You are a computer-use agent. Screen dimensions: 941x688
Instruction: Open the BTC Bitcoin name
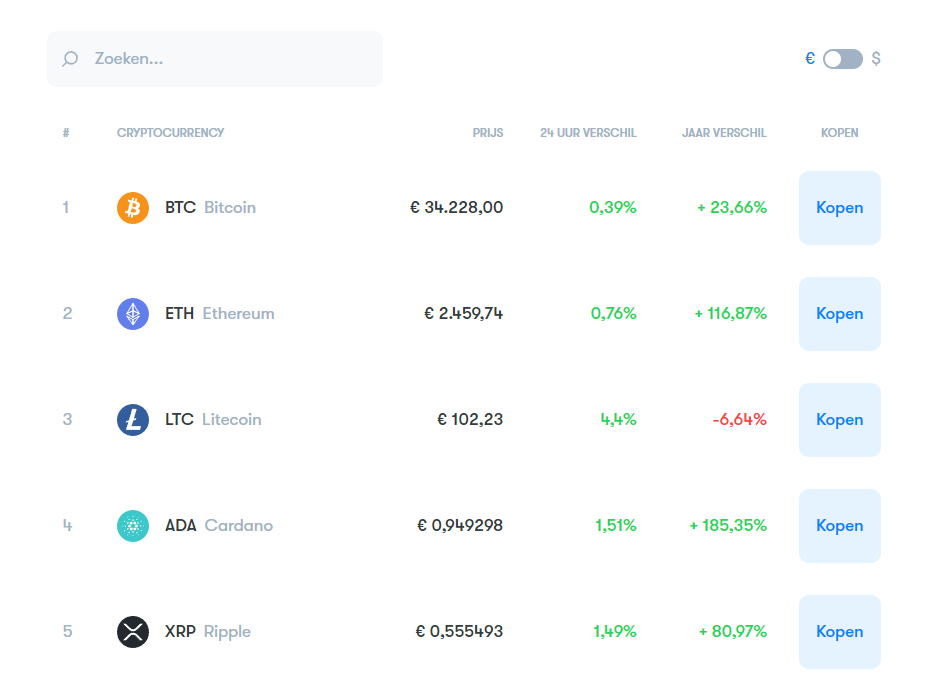tap(211, 208)
